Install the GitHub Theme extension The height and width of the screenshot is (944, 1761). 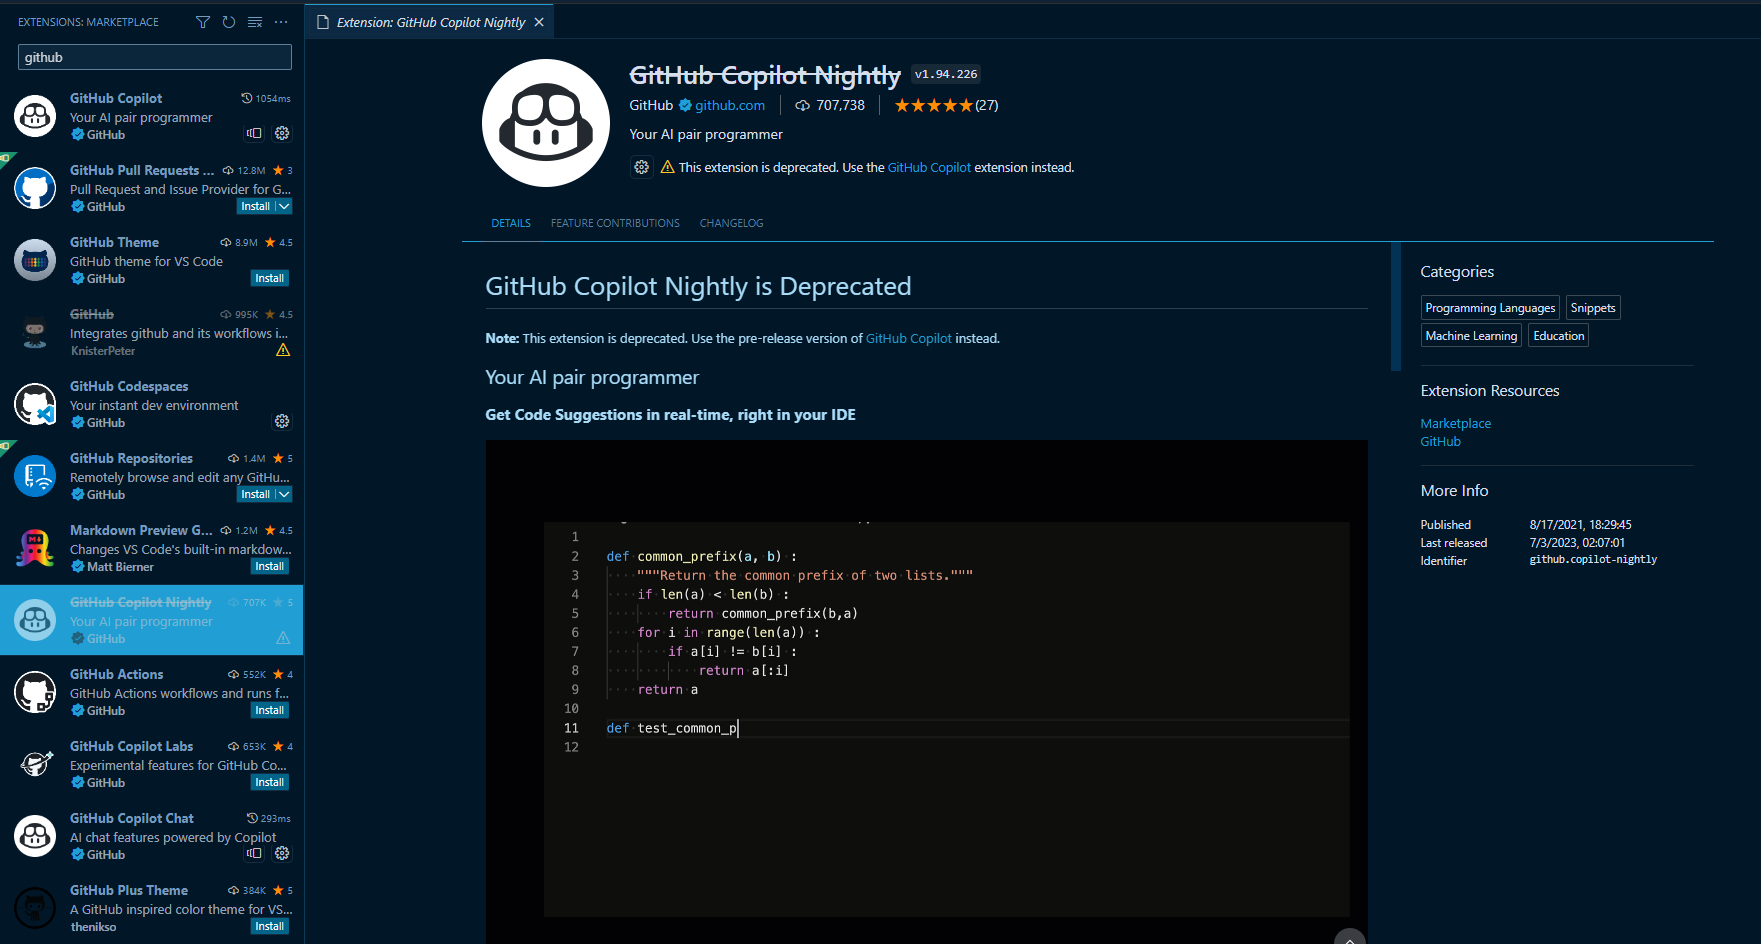pyautogui.click(x=270, y=278)
